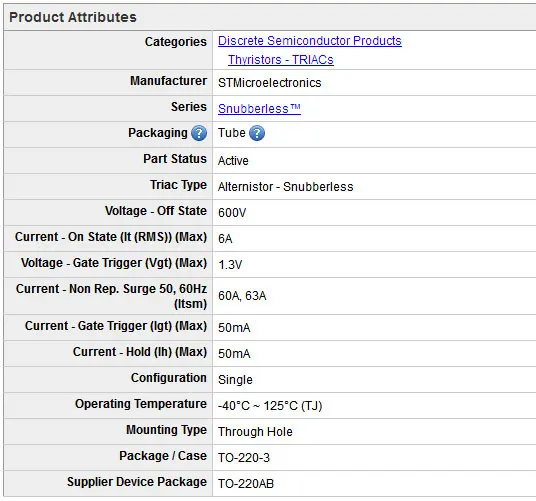Select the TO-220AB supplier device package value

coord(246,484)
